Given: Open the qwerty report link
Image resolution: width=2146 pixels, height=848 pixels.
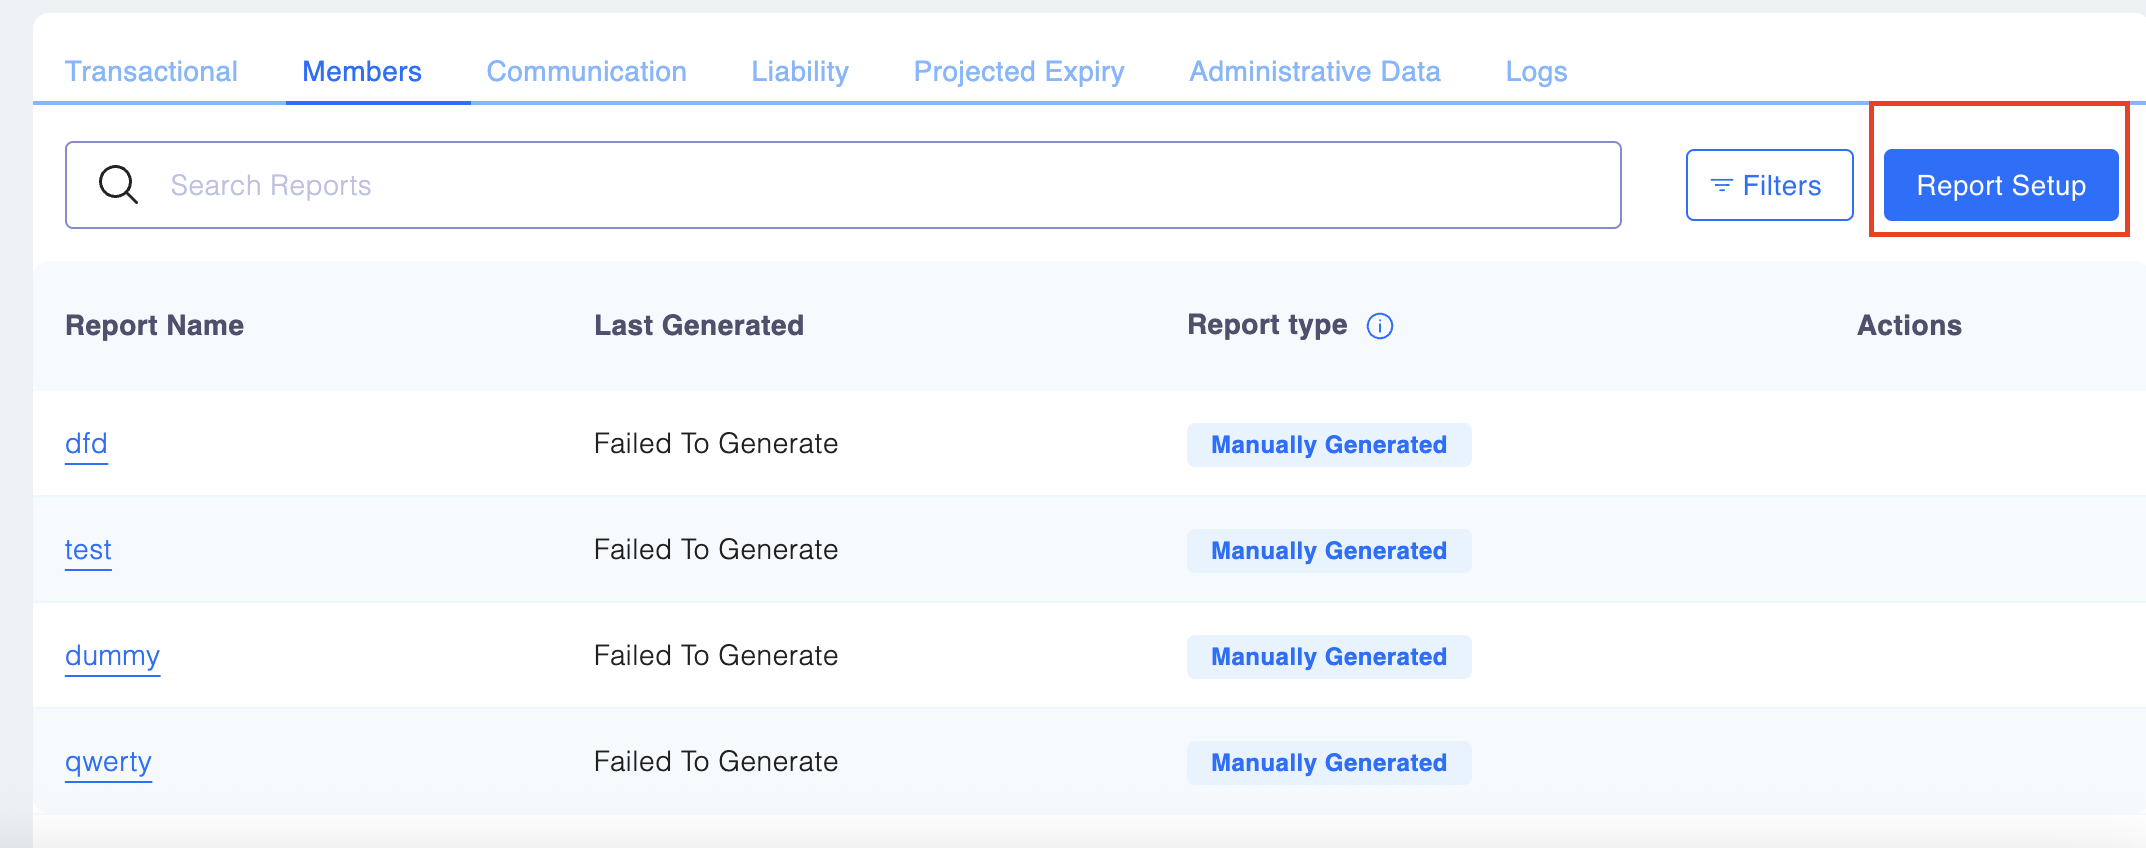Looking at the screenshot, I should 108,762.
